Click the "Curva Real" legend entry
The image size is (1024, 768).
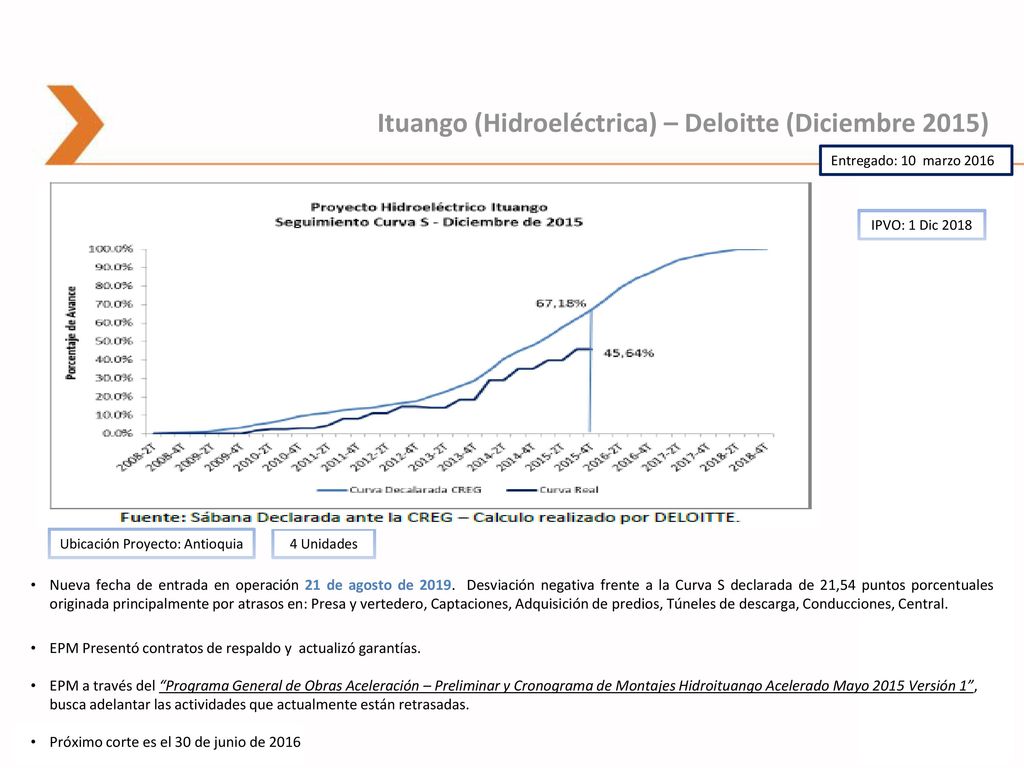click(552, 490)
